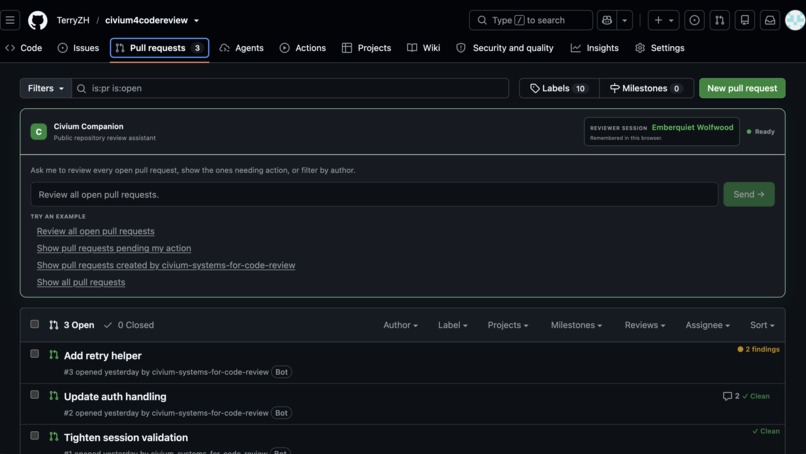806x454 pixels.
Task: Click the 'Type / to search' search box
Action: (x=530, y=20)
